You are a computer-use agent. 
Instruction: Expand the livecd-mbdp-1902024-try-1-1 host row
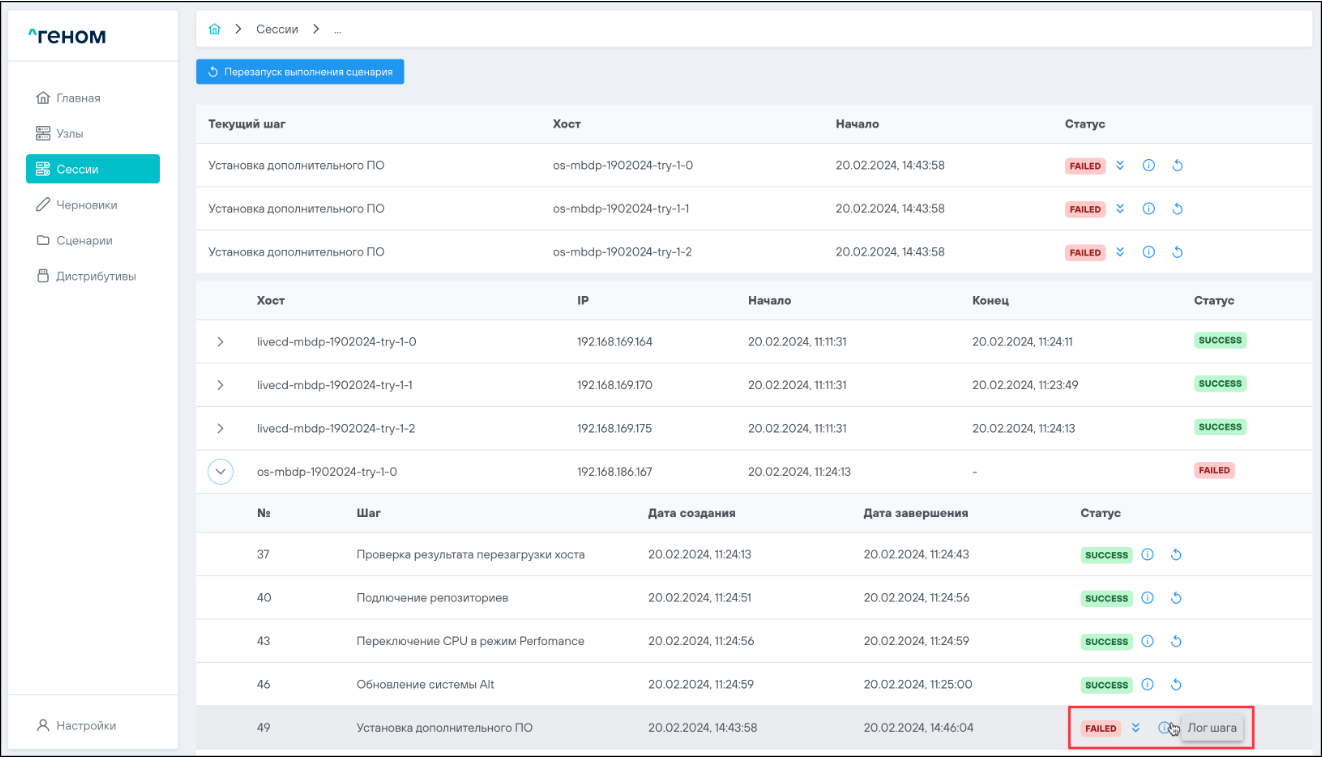220,385
